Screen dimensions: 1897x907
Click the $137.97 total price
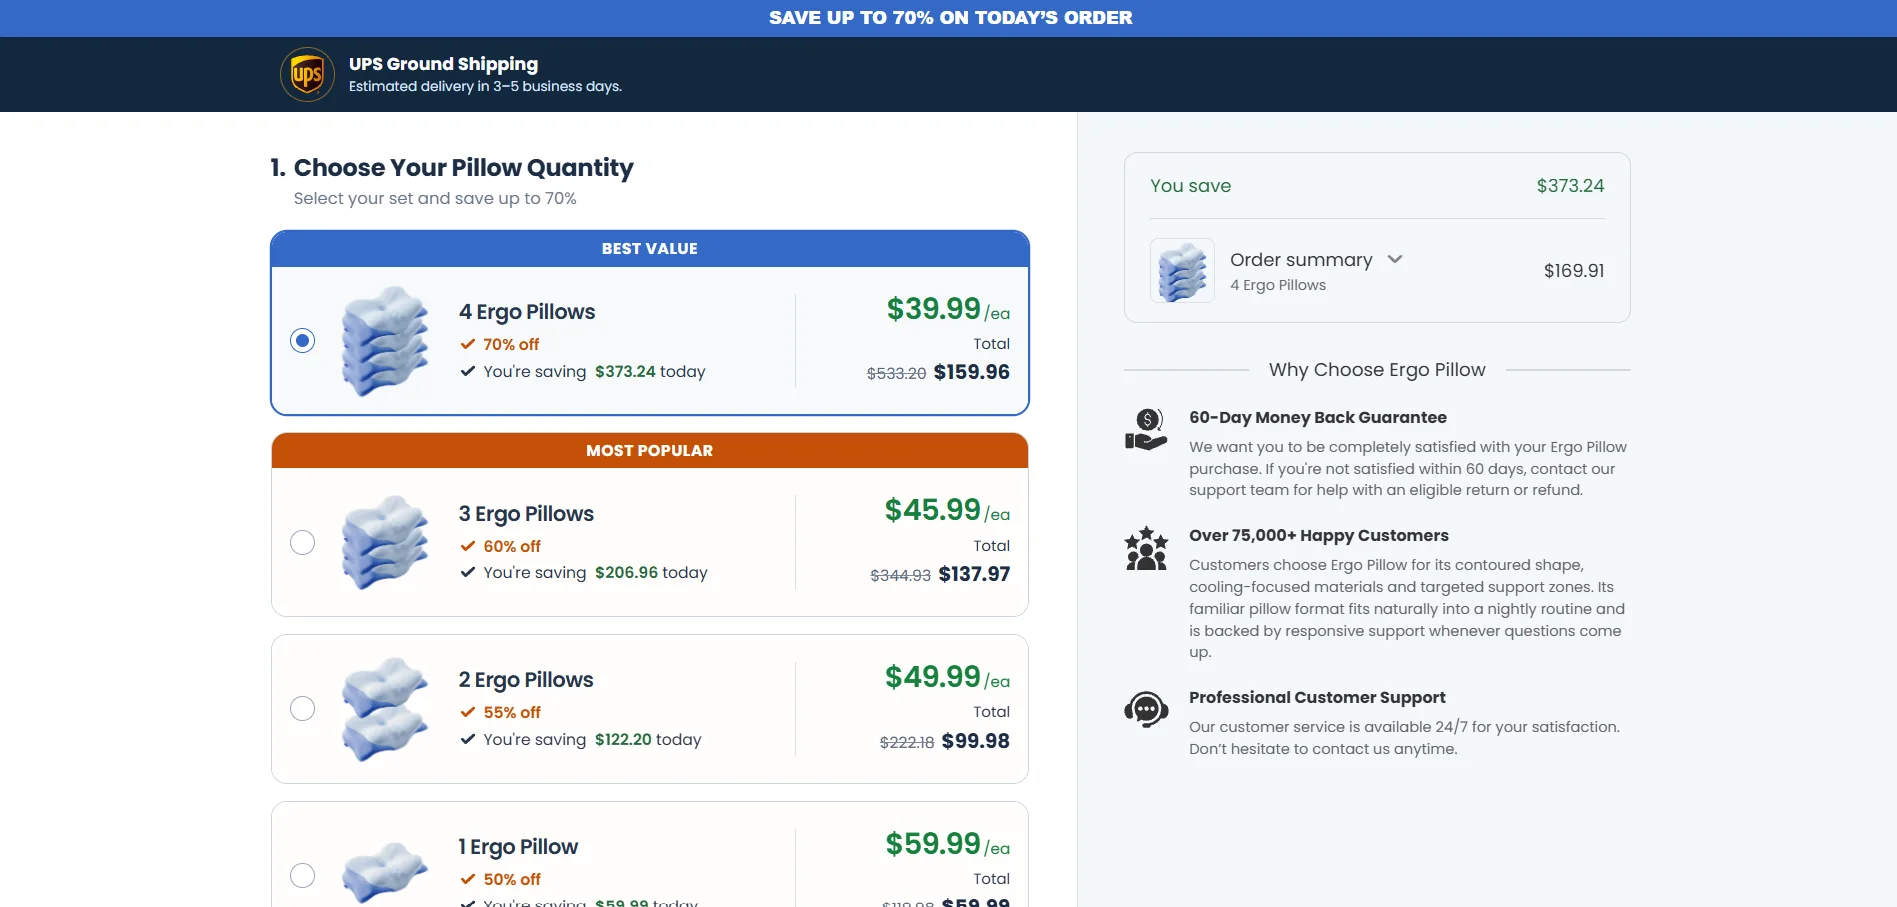click(x=974, y=574)
